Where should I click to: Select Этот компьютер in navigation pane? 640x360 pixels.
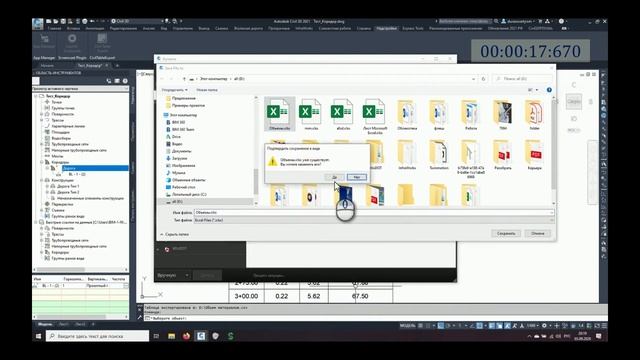[x=180, y=115]
